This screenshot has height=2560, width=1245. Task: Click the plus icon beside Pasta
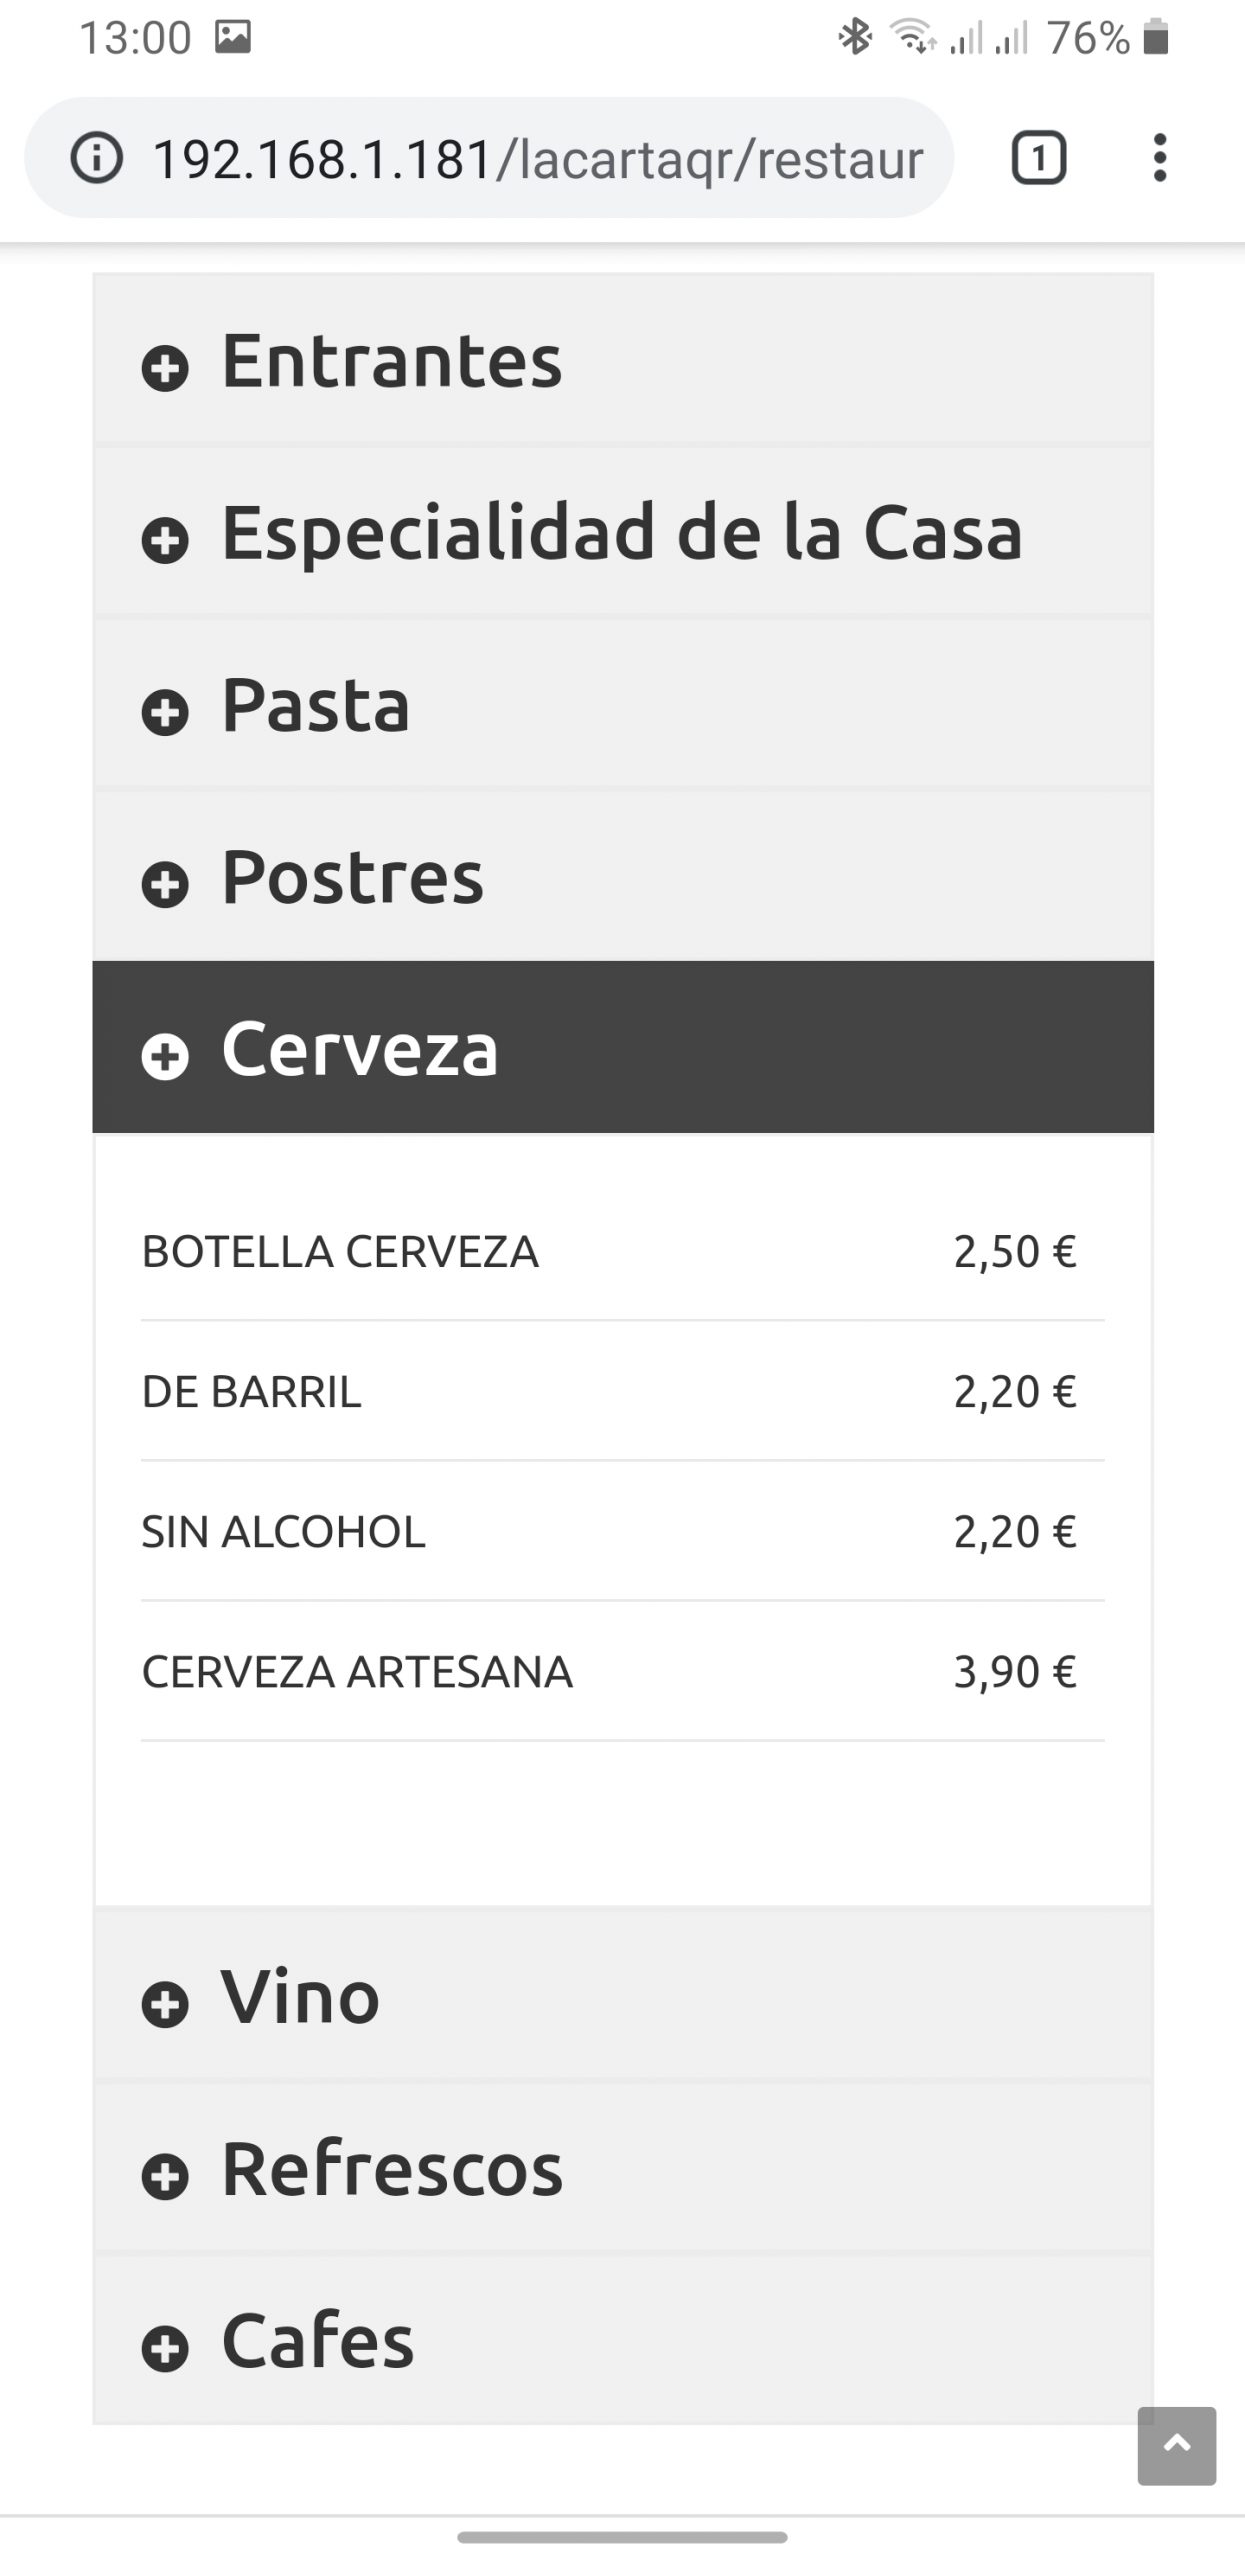(x=165, y=713)
